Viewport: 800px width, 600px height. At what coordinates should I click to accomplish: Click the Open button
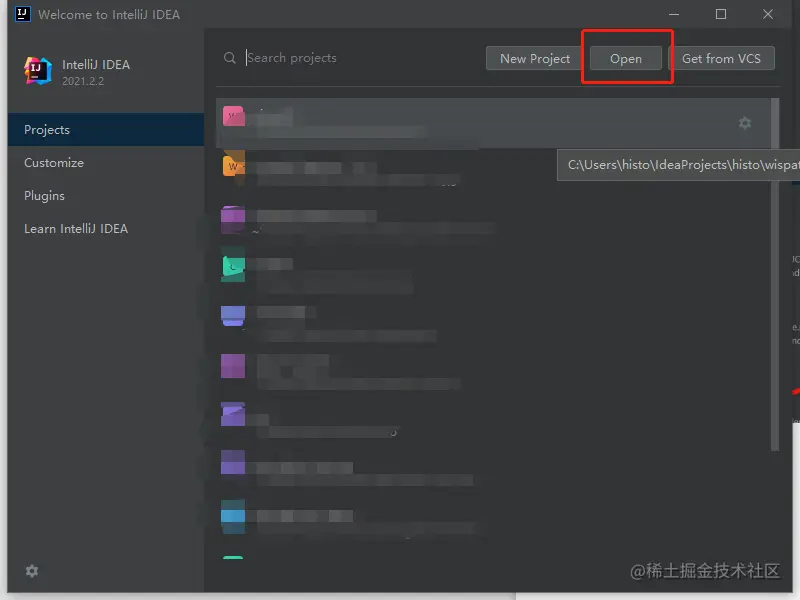coord(626,59)
